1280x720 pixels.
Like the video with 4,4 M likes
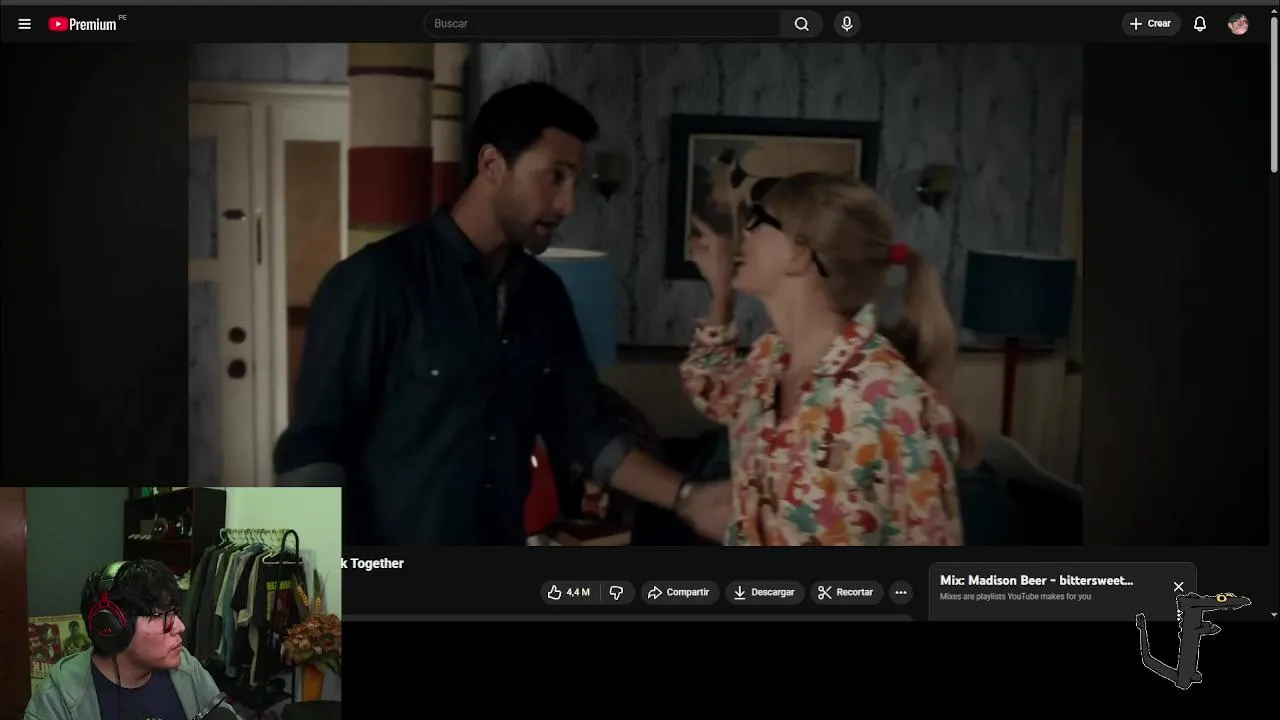(569, 592)
